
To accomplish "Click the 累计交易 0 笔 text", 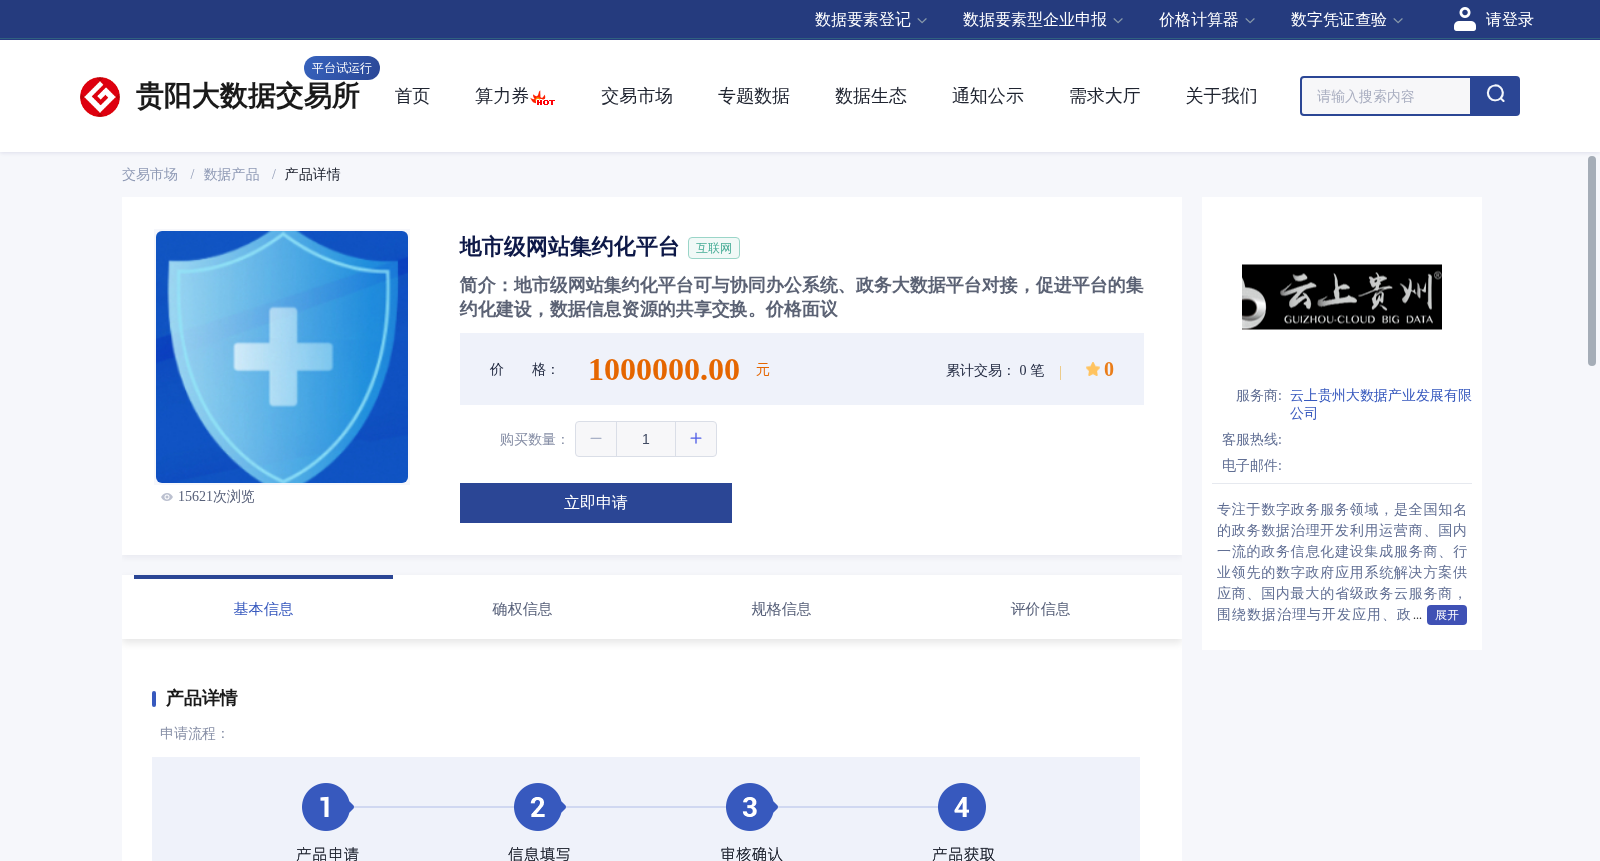I will click(995, 370).
